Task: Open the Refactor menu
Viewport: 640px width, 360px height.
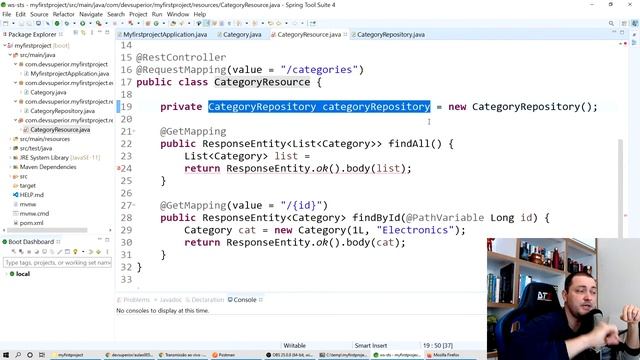Action: (64, 14)
